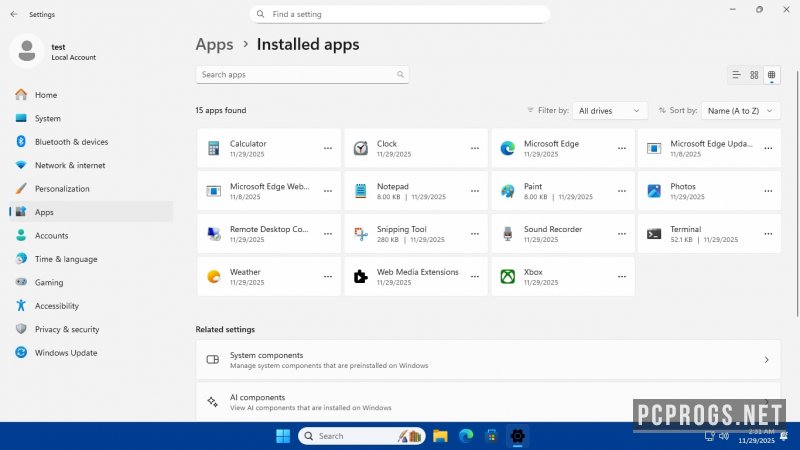Open more options for Web Media Extensions
Screen dimensions: 800x450
(475, 277)
